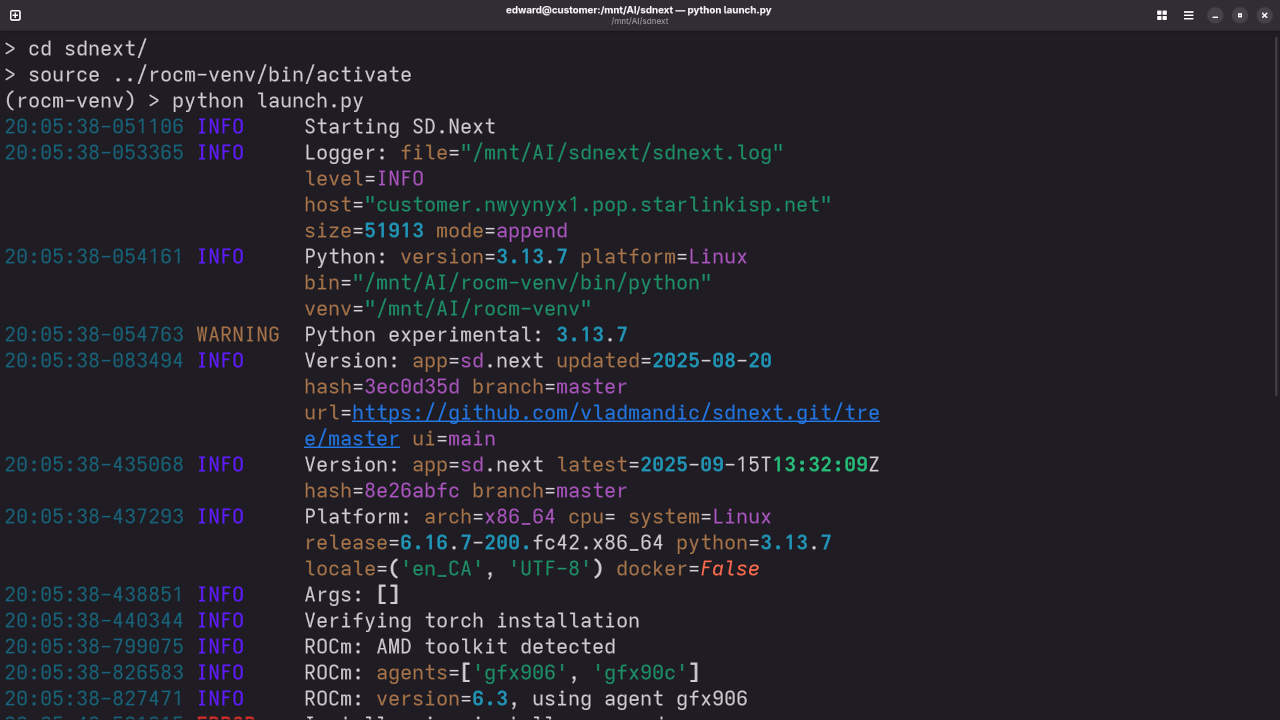Click the "/mnt/AI/sdnext" subtitle in header
1280x720 pixels.
(640, 21)
